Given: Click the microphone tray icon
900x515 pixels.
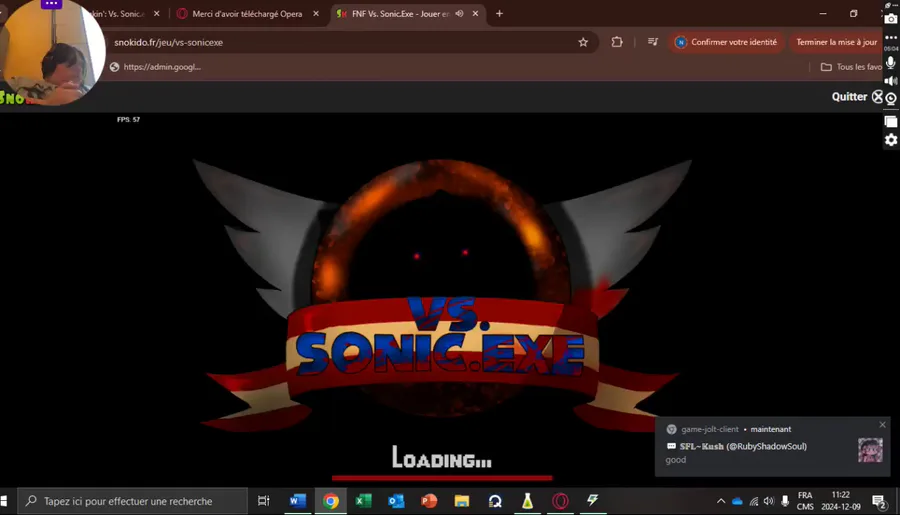Looking at the screenshot, I should (x=785, y=501).
